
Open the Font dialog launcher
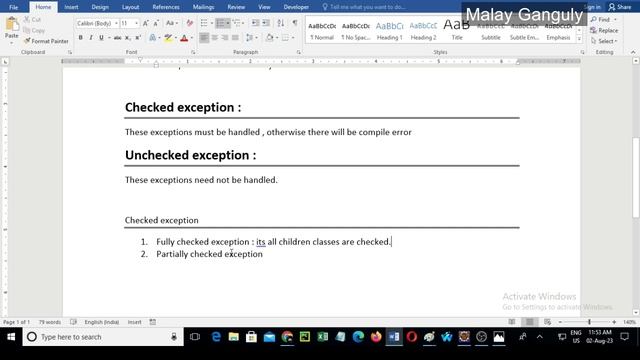click(x=193, y=52)
